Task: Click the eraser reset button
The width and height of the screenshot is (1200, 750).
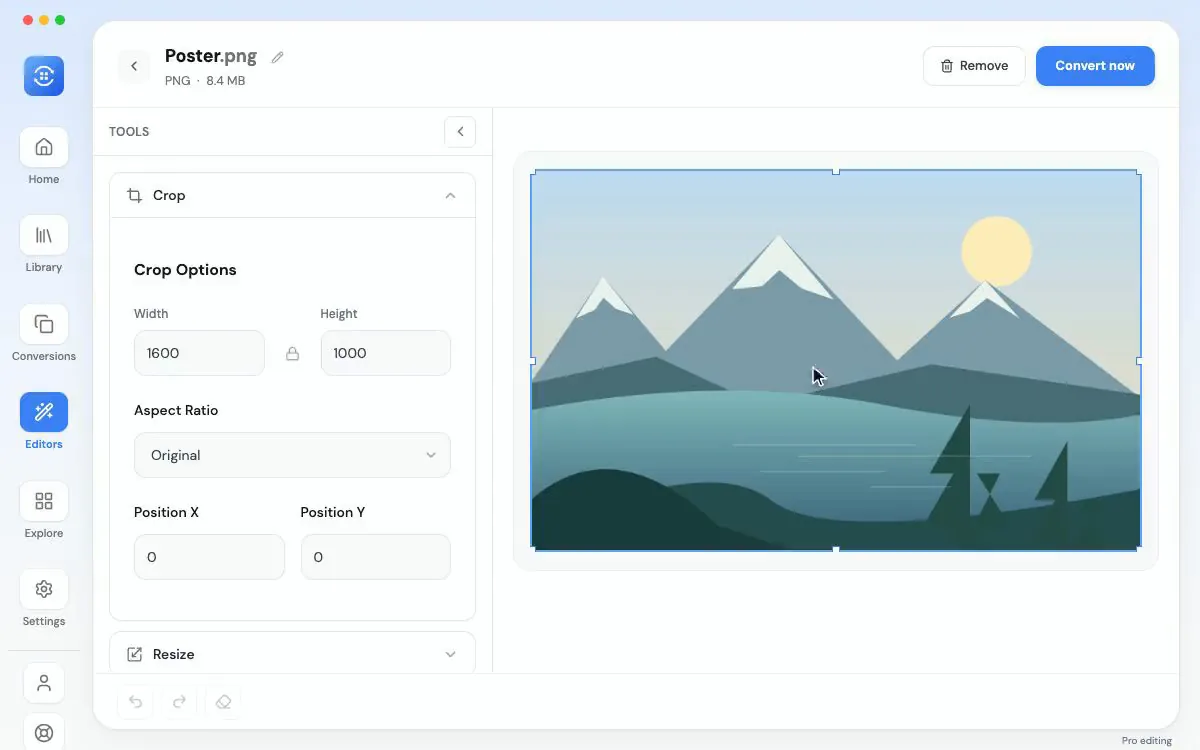Action: [224, 702]
